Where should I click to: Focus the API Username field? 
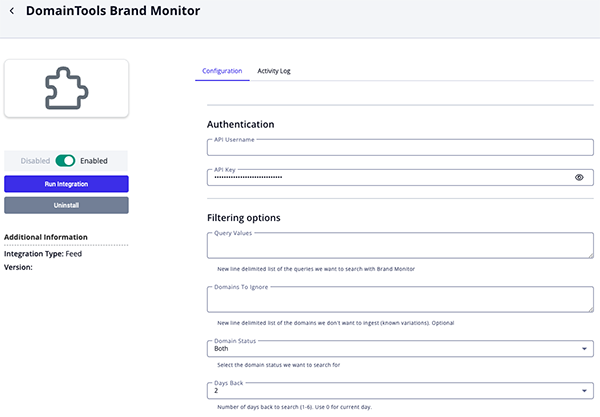point(399,148)
